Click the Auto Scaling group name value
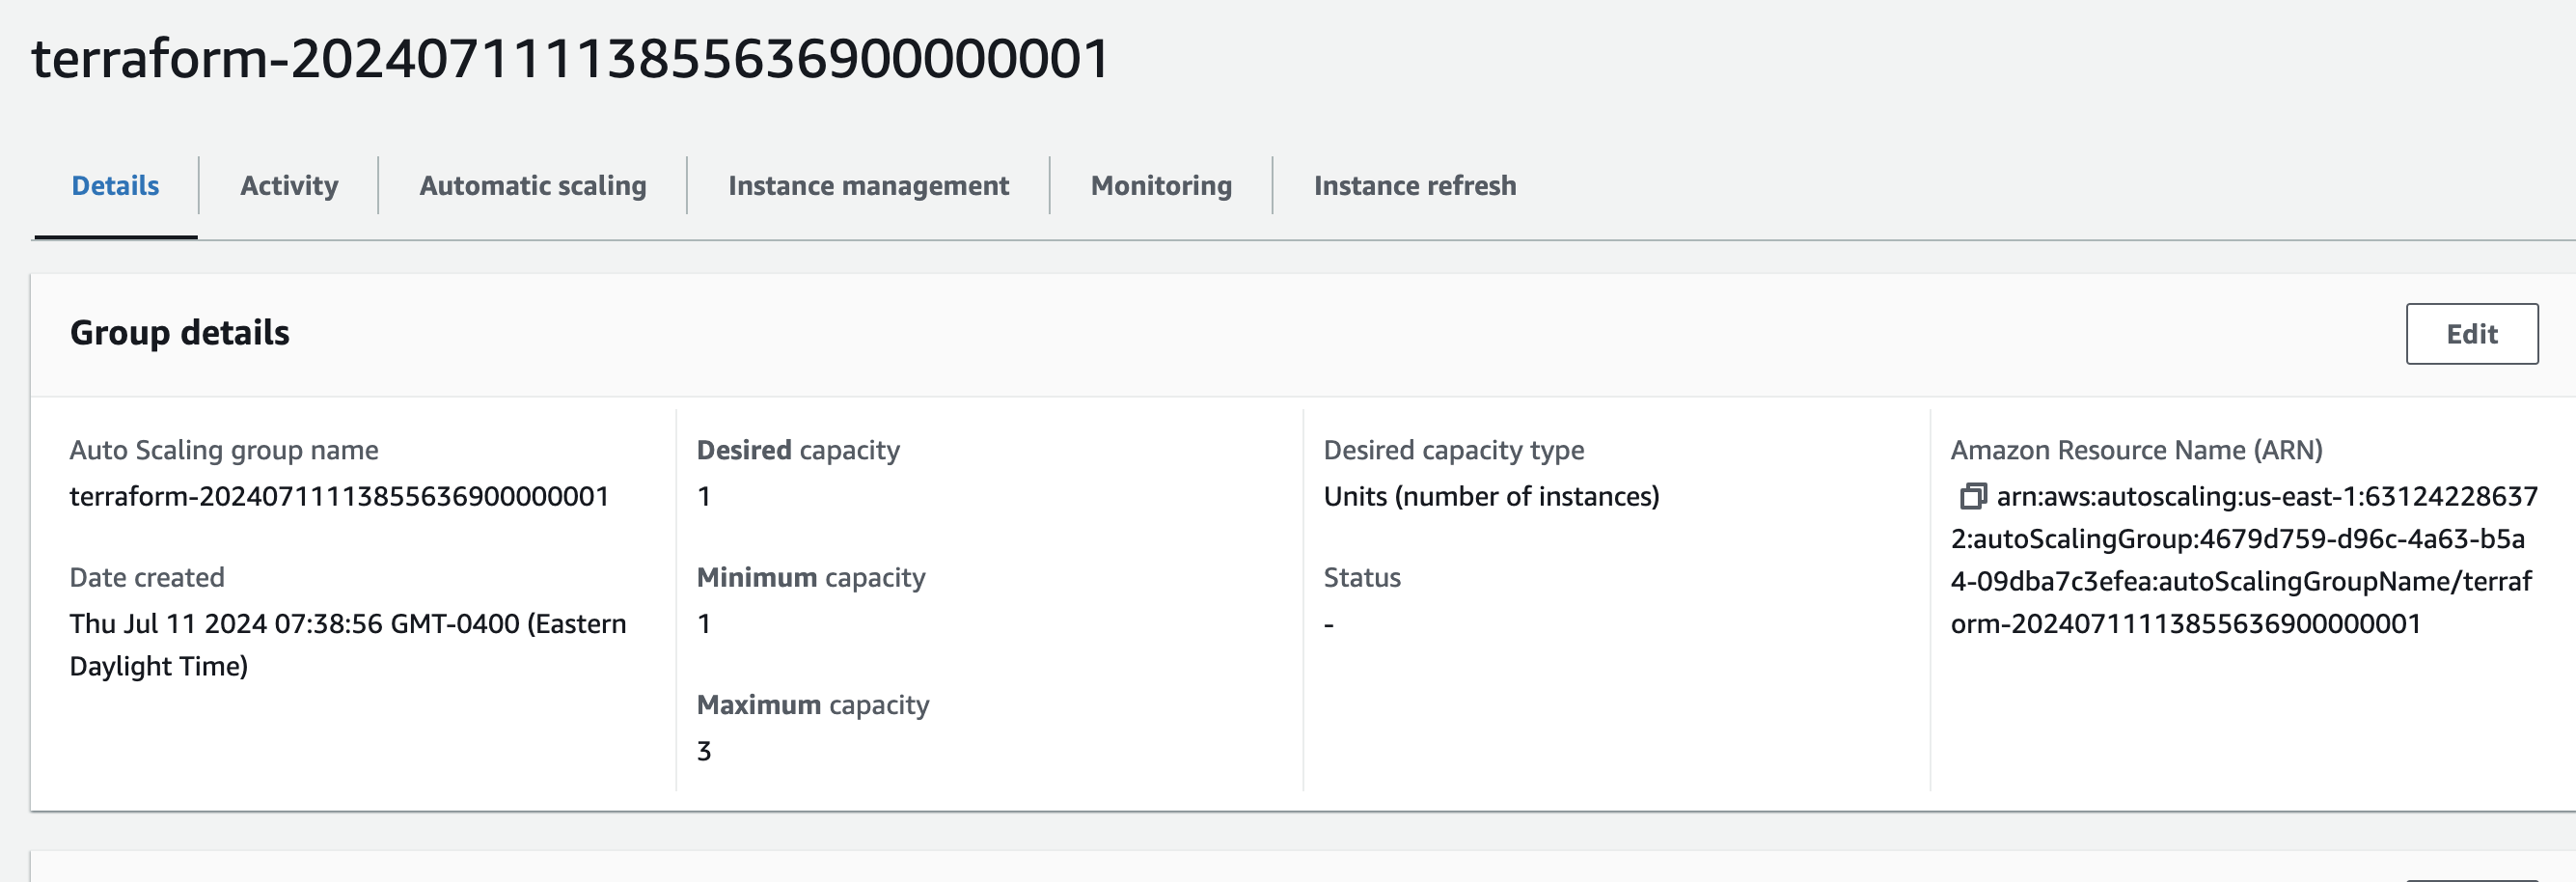This screenshot has height=882, width=2576. click(x=339, y=496)
